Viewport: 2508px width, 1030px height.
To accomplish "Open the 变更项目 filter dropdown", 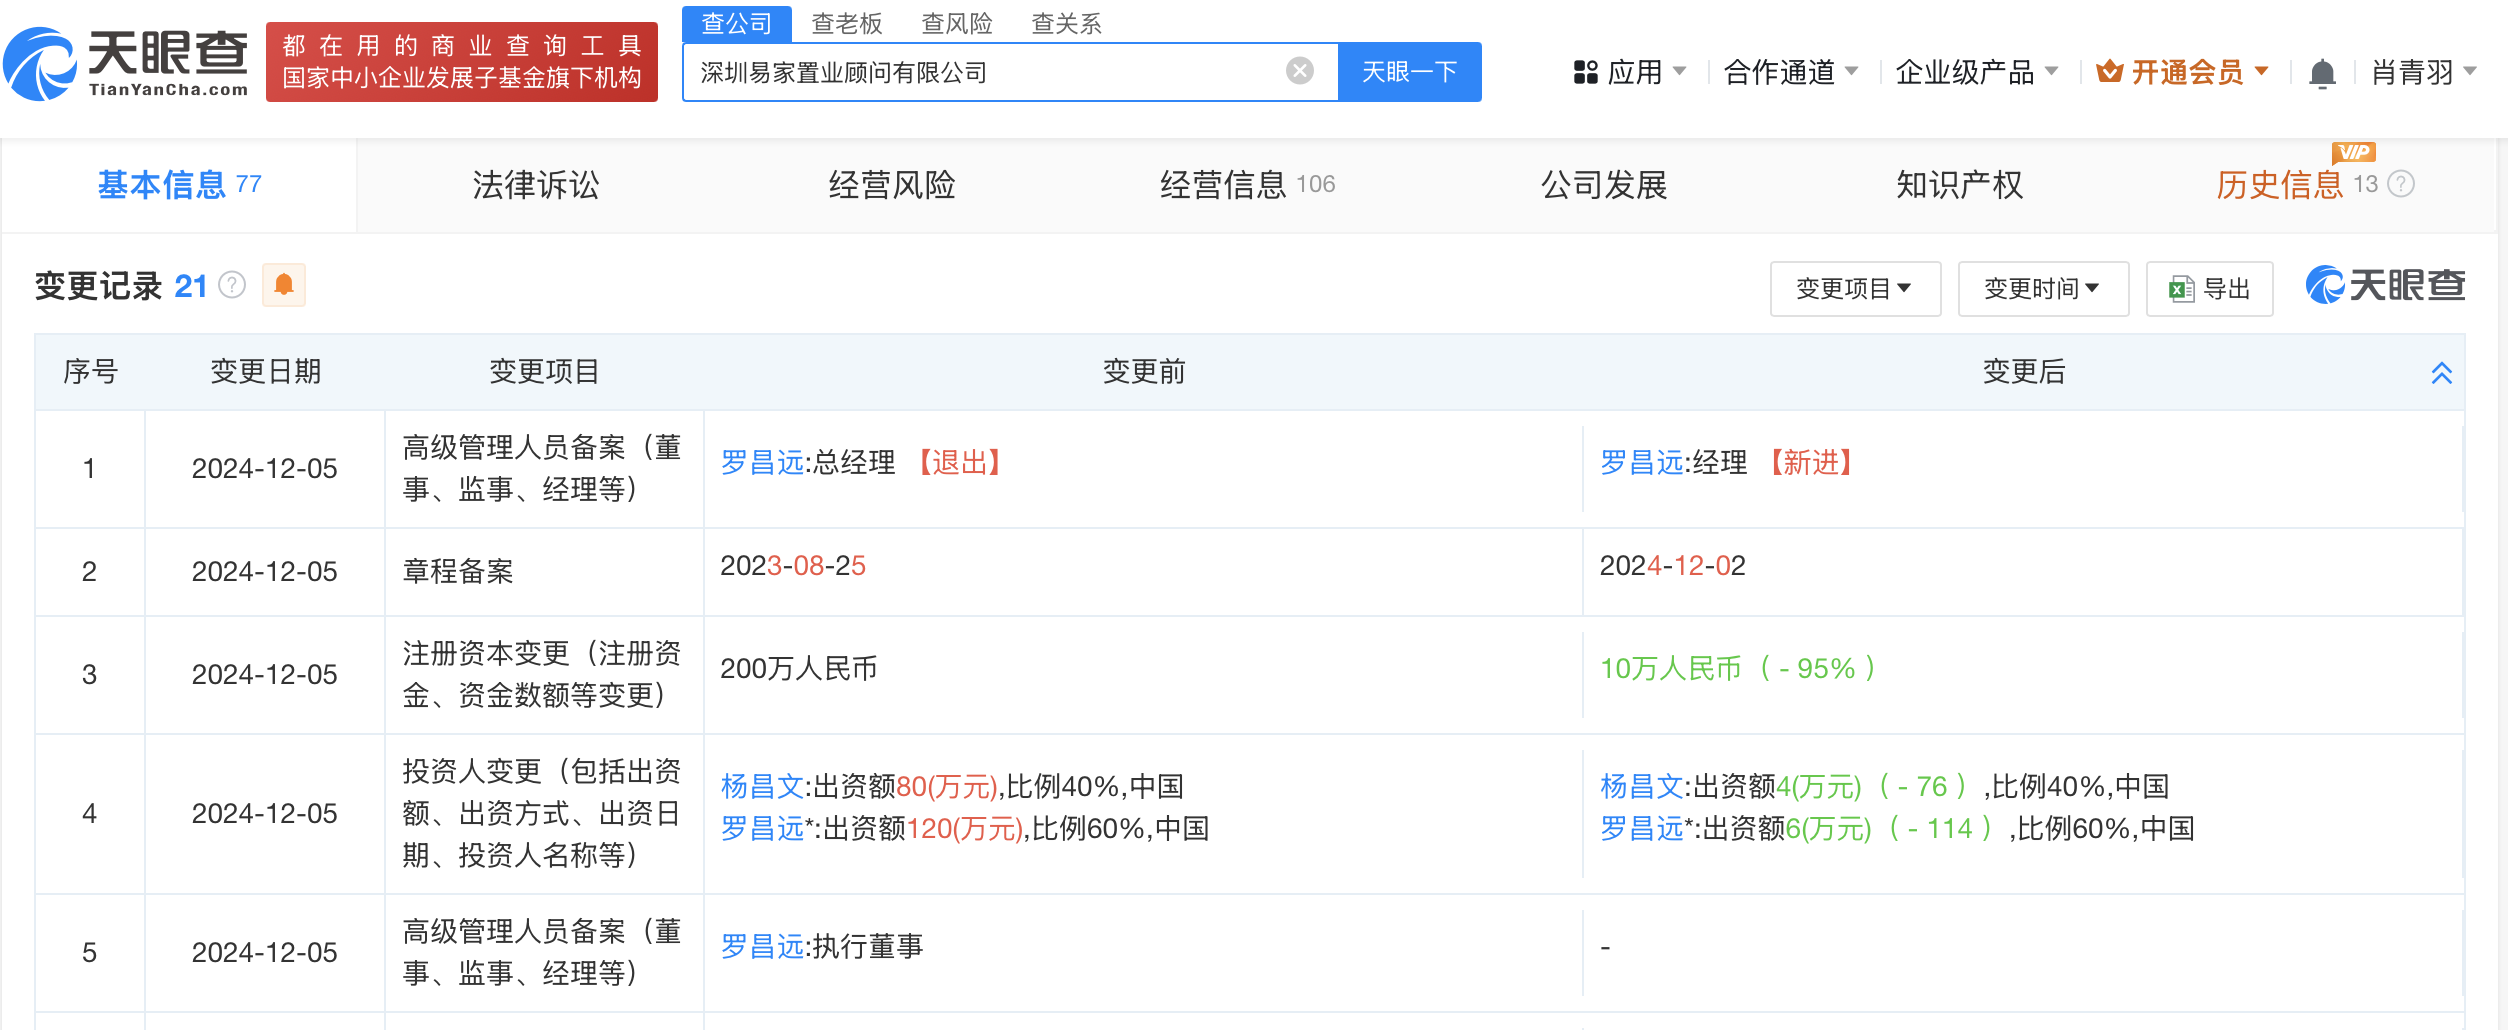I will 1855,289.
